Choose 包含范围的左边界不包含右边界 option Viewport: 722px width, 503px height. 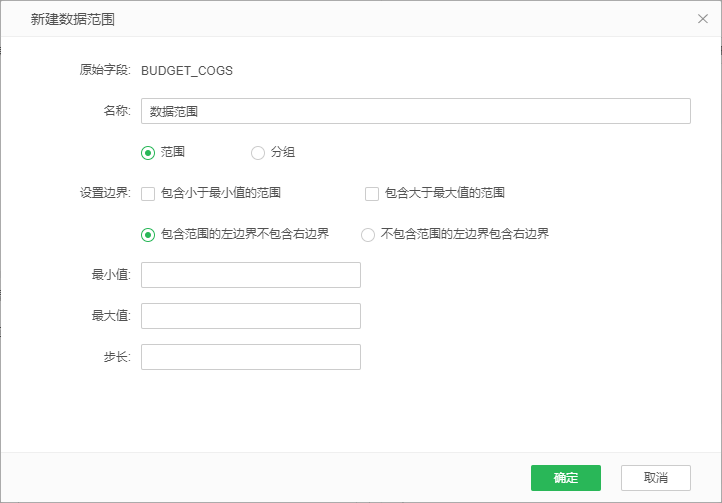coord(148,234)
